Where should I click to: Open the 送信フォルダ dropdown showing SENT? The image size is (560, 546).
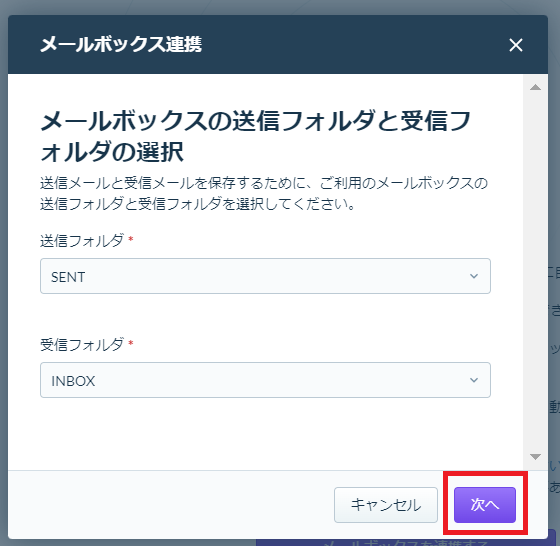(x=265, y=276)
